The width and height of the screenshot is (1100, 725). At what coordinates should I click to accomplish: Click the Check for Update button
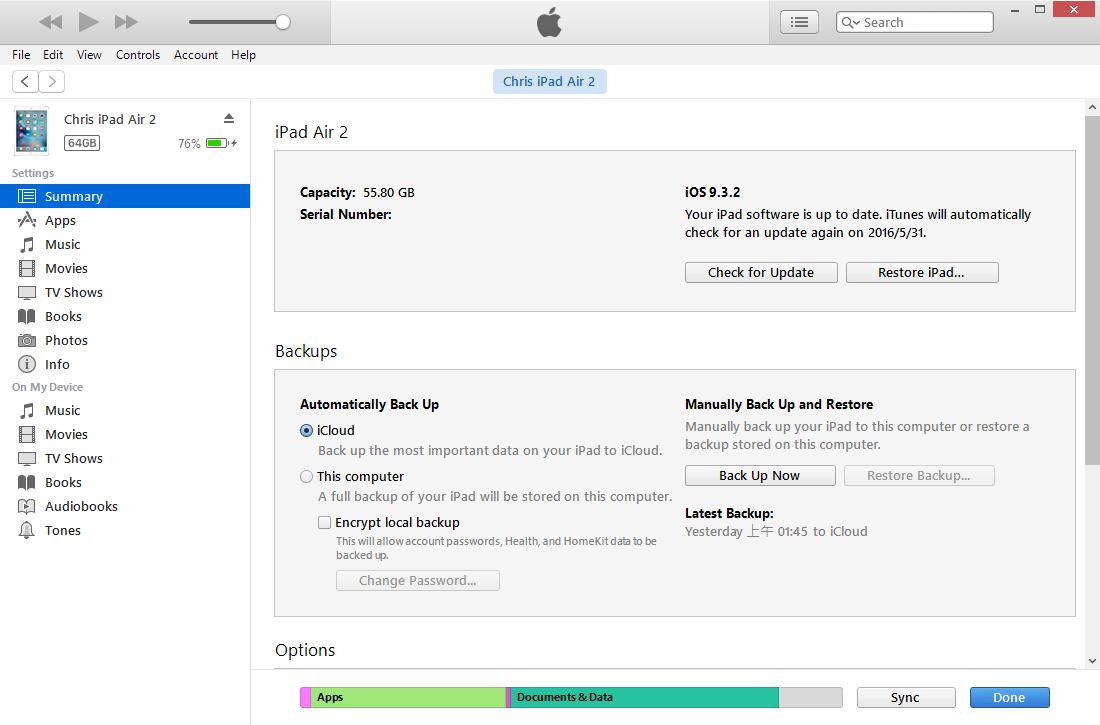pos(760,272)
